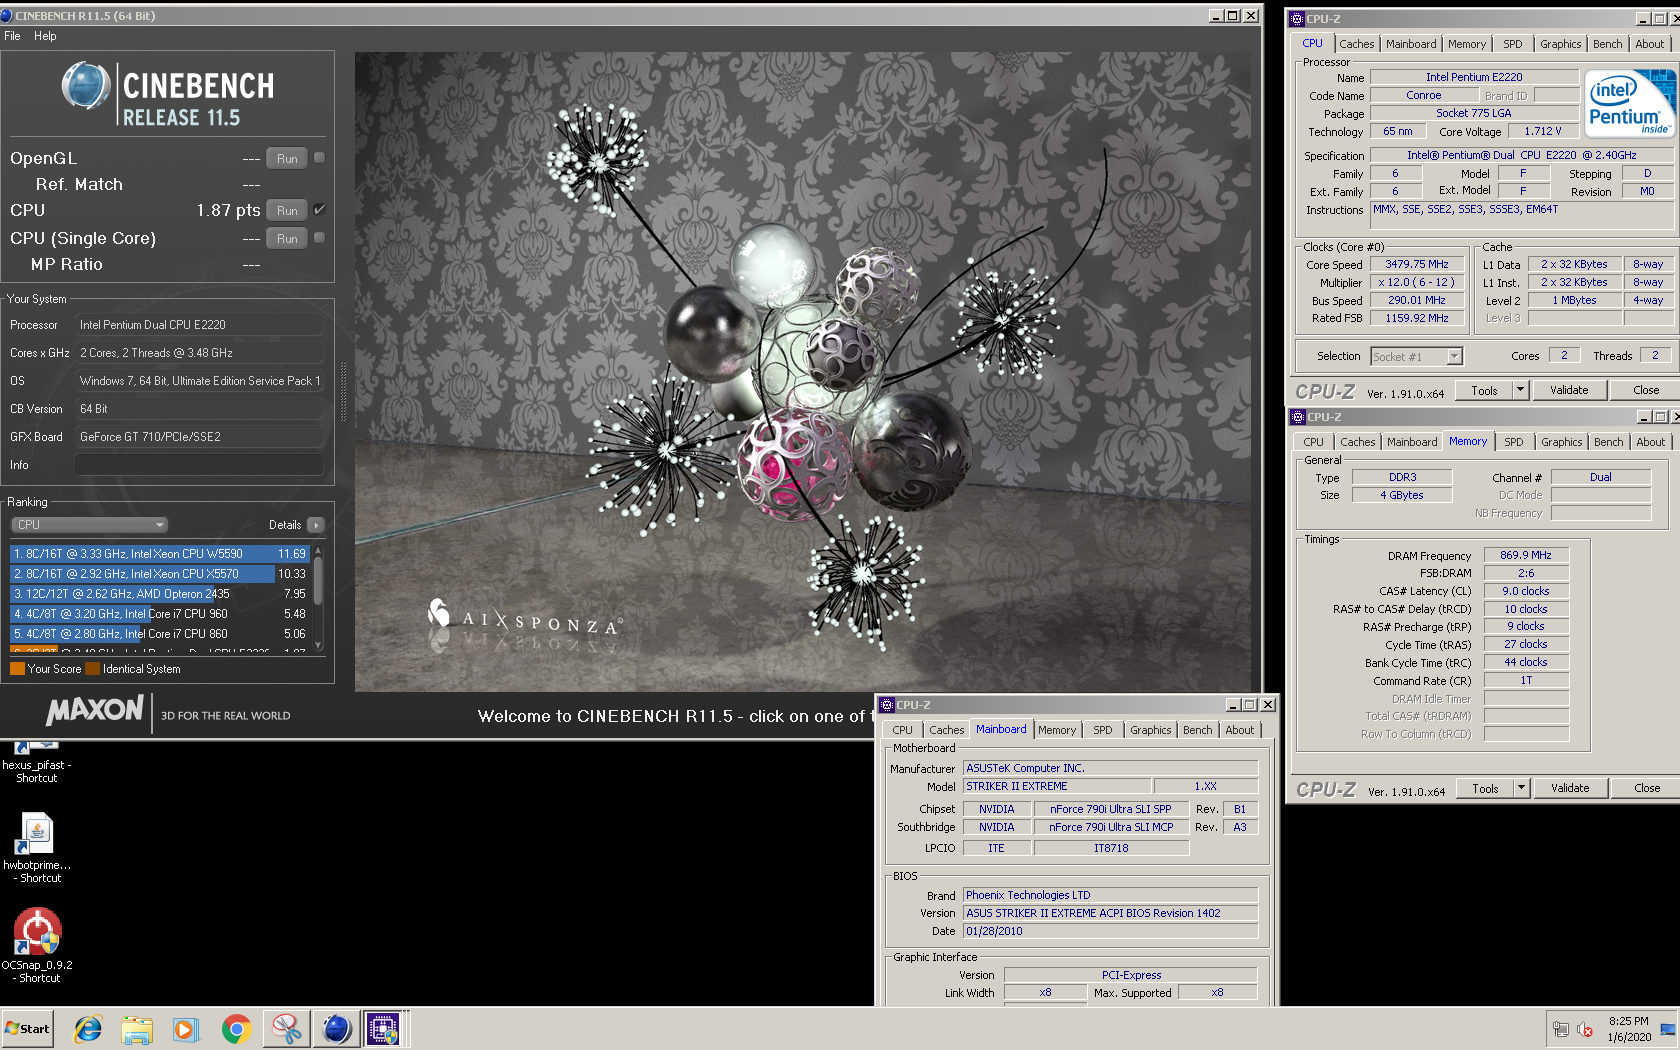Open Memory tab in Mainboard CPU-Z window

1056,730
